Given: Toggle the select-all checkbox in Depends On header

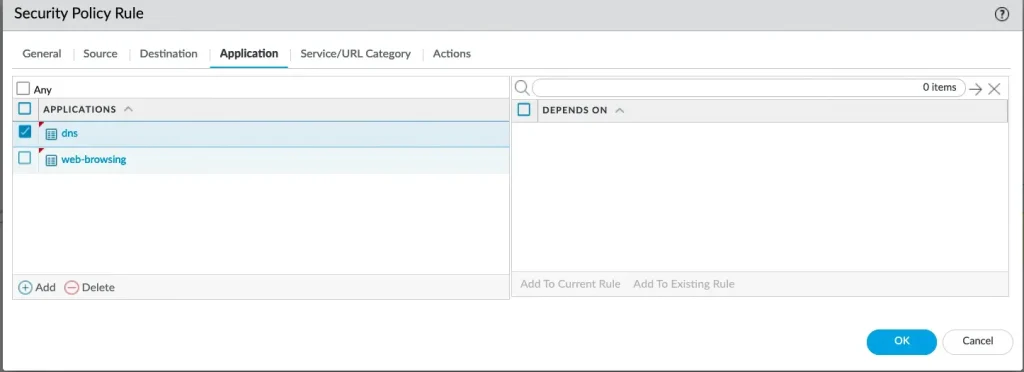Looking at the screenshot, I should (524, 110).
